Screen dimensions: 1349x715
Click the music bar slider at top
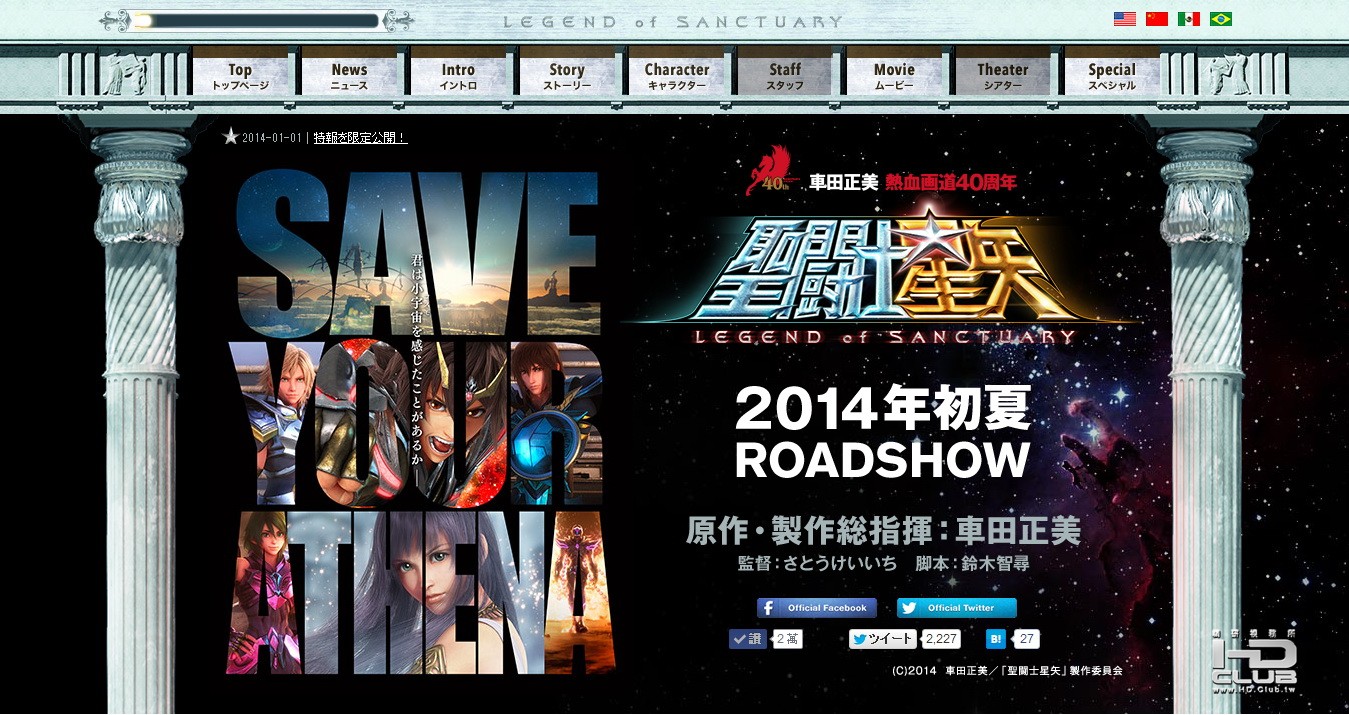[x=256, y=20]
